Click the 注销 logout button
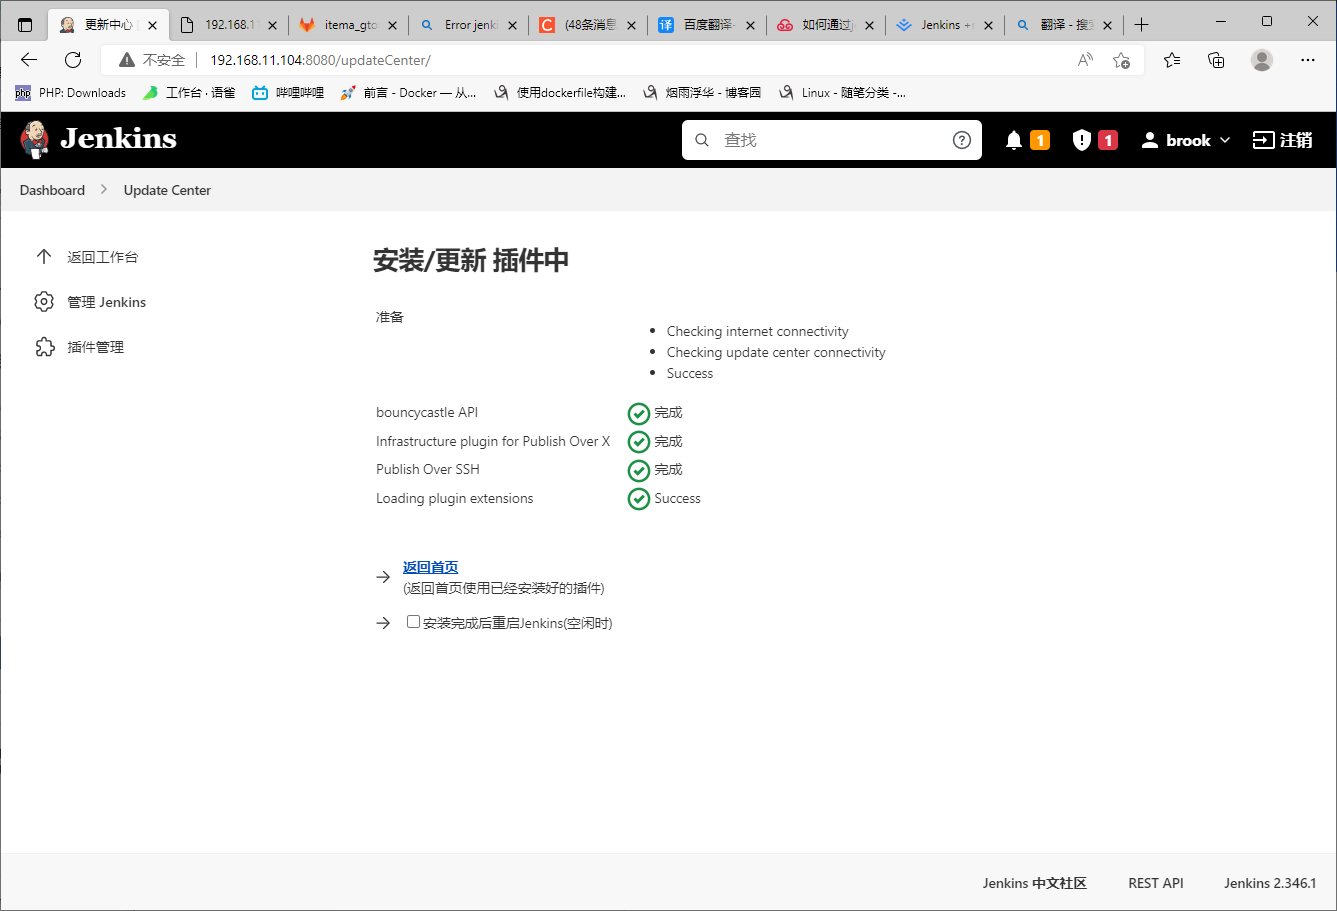 1283,140
